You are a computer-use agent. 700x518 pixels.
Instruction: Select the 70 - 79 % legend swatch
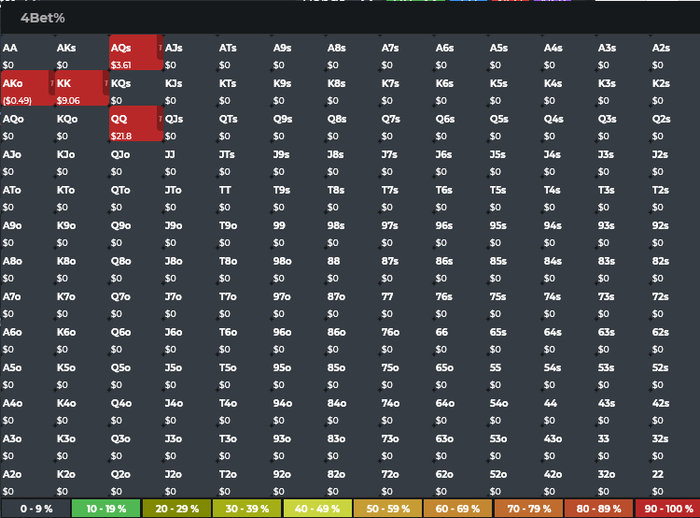pyautogui.click(x=529, y=509)
